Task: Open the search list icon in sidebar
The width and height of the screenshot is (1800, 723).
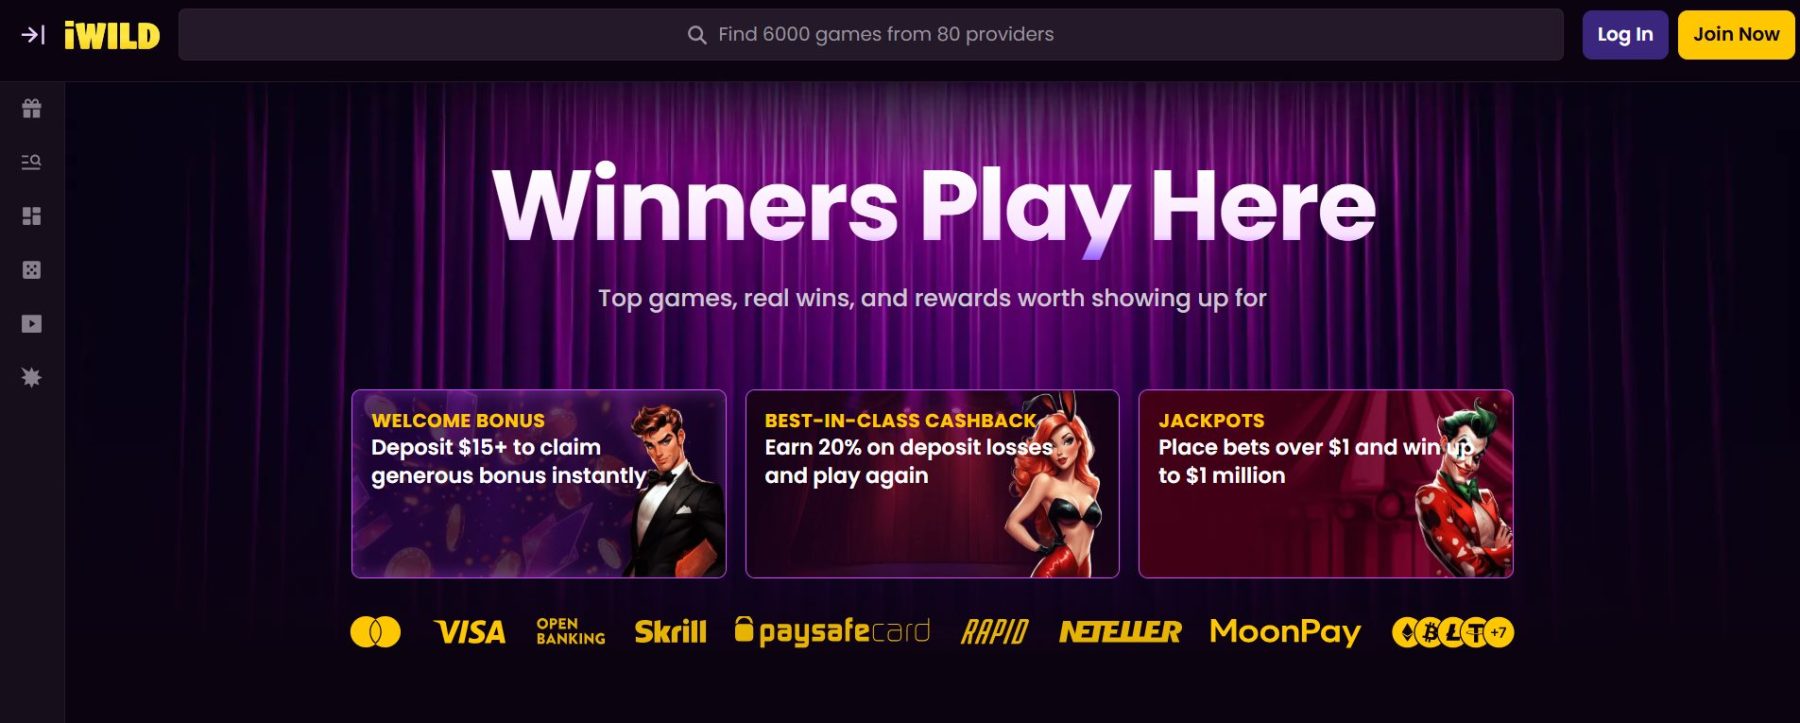Action: click(x=32, y=162)
